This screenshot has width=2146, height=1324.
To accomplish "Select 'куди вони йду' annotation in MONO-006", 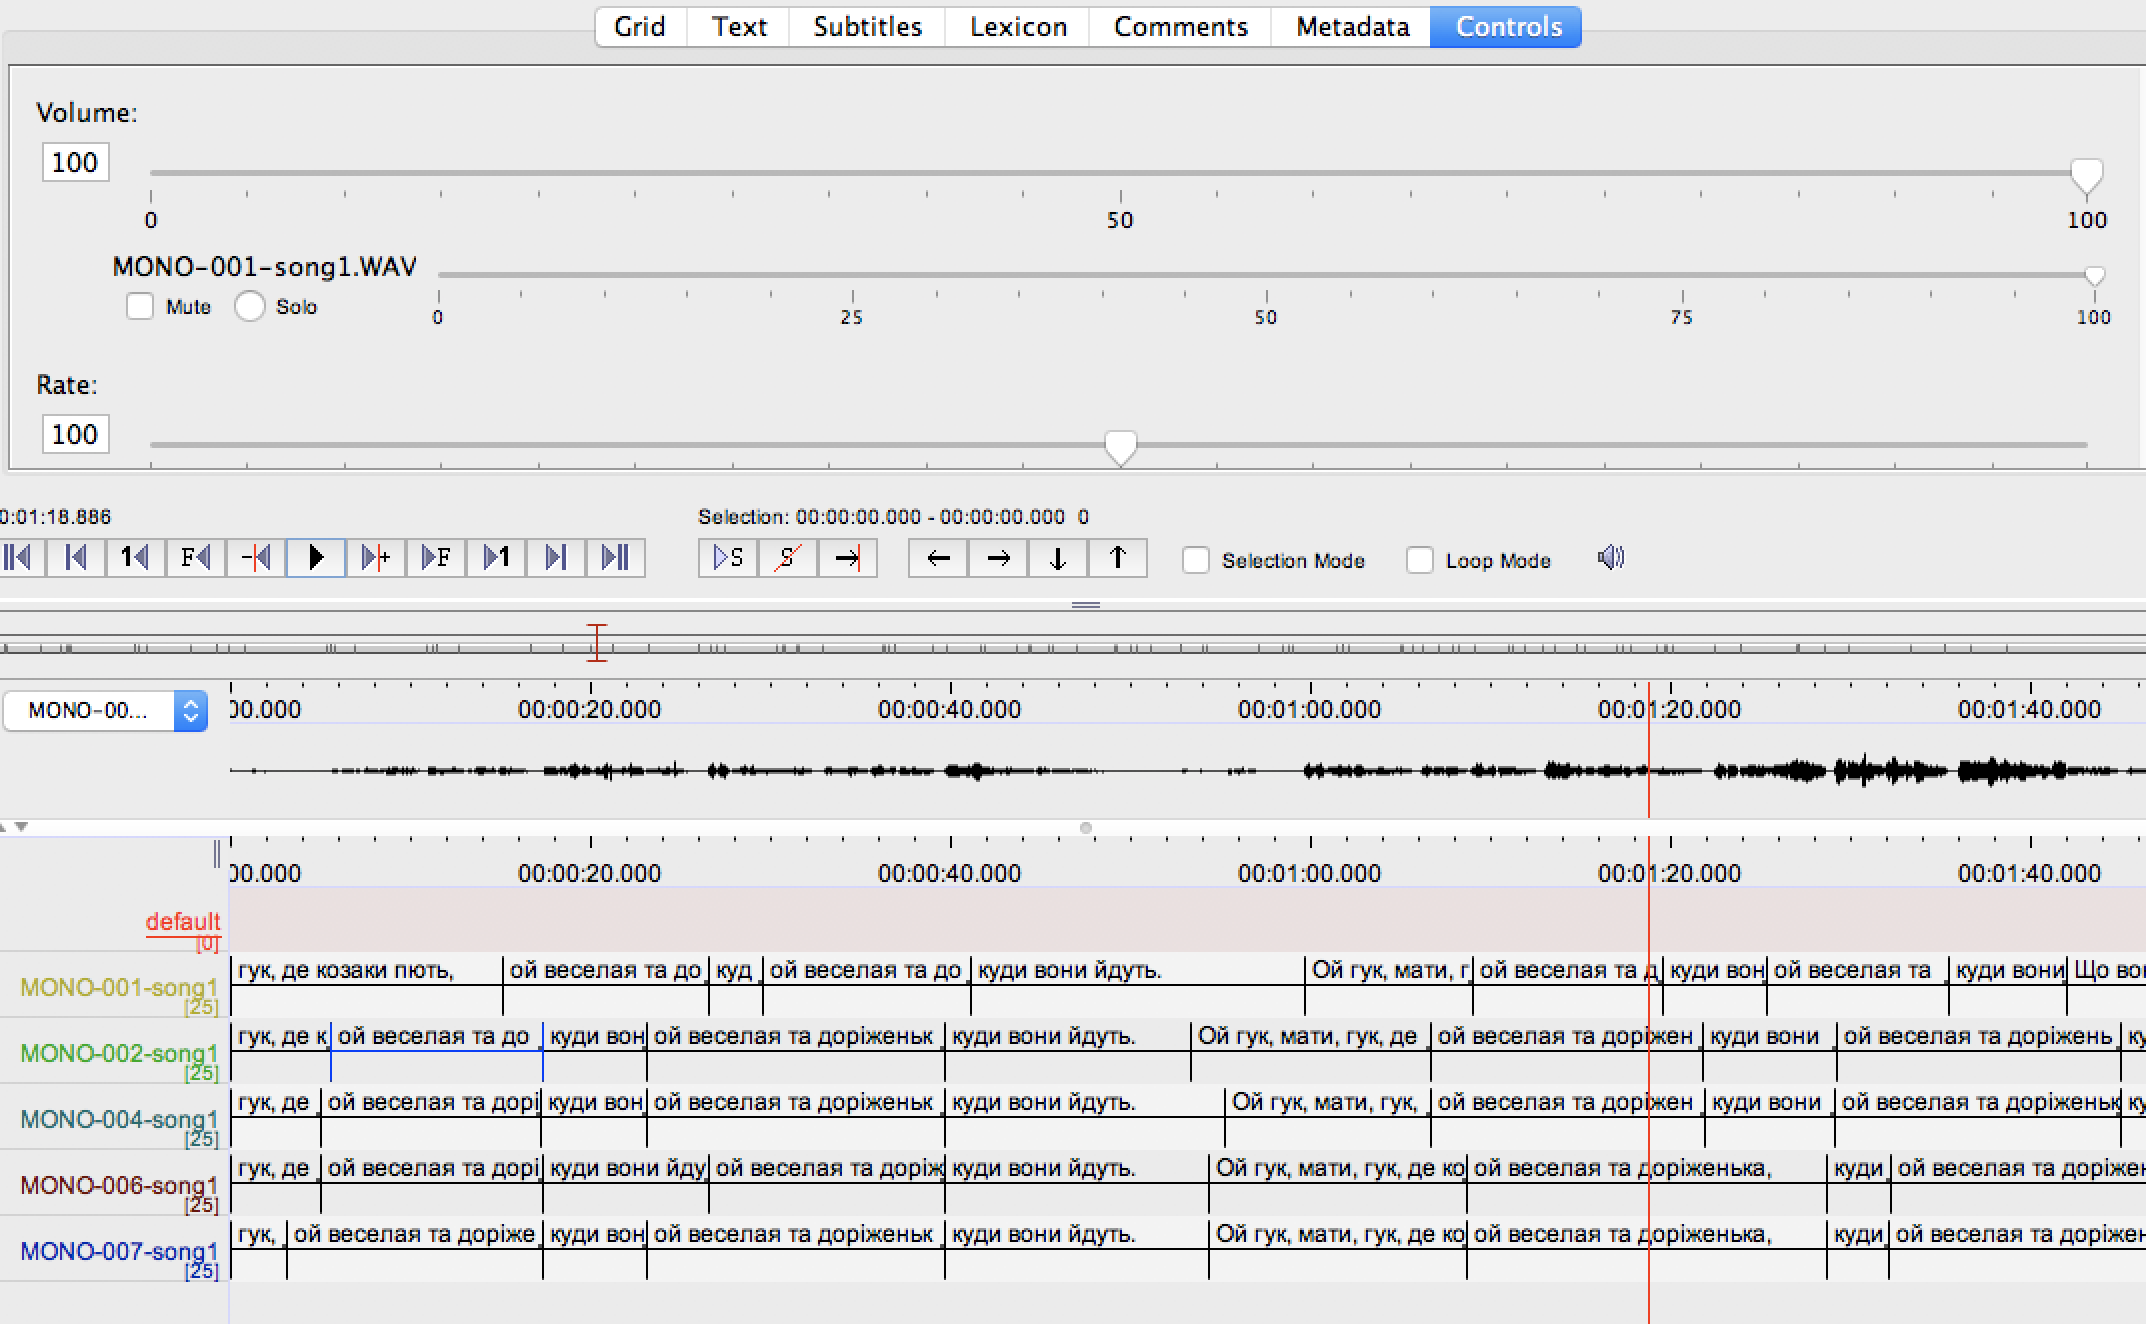I will tap(626, 1169).
